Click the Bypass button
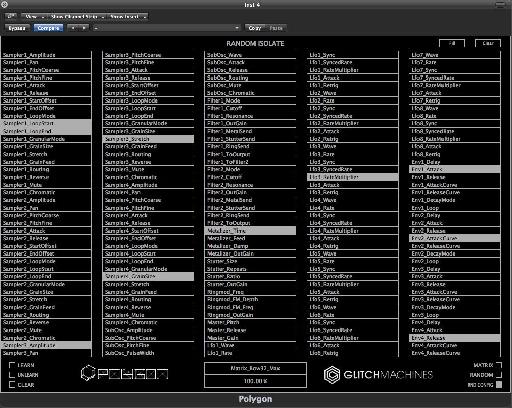The height and width of the screenshot is (408, 512). click(x=17, y=28)
